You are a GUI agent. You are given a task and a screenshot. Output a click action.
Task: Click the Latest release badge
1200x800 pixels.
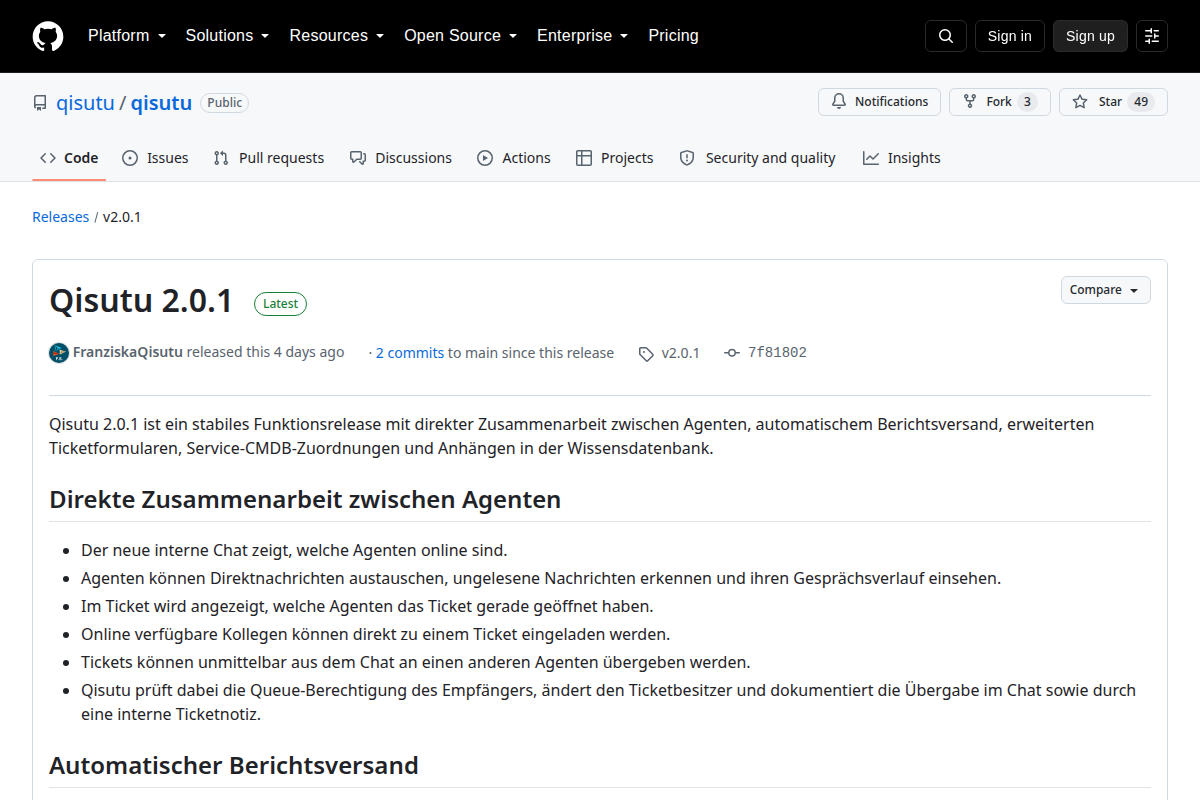pyautogui.click(x=280, y=304)
